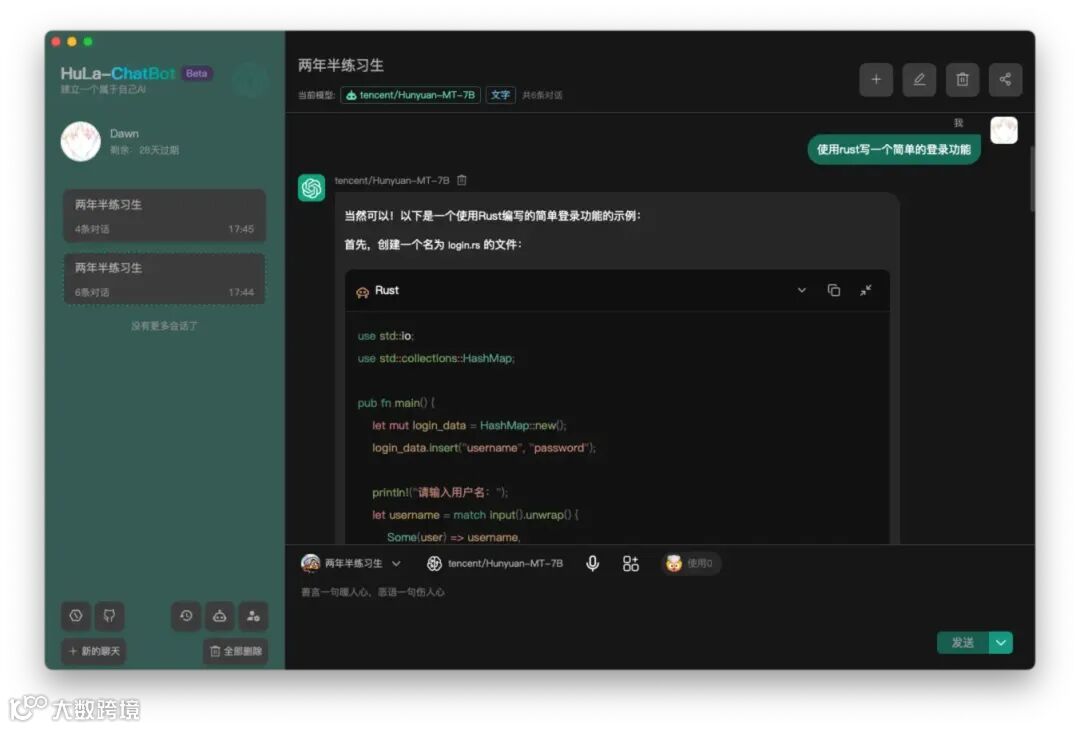Open the 两年半练习生 role dropdown in input bar

(351, 564)
